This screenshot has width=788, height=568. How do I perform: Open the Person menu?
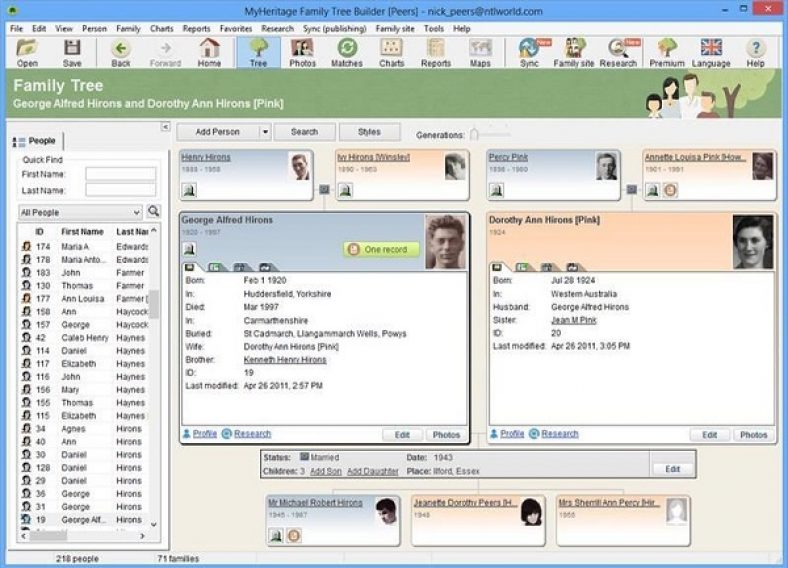[x=94, y=29]
